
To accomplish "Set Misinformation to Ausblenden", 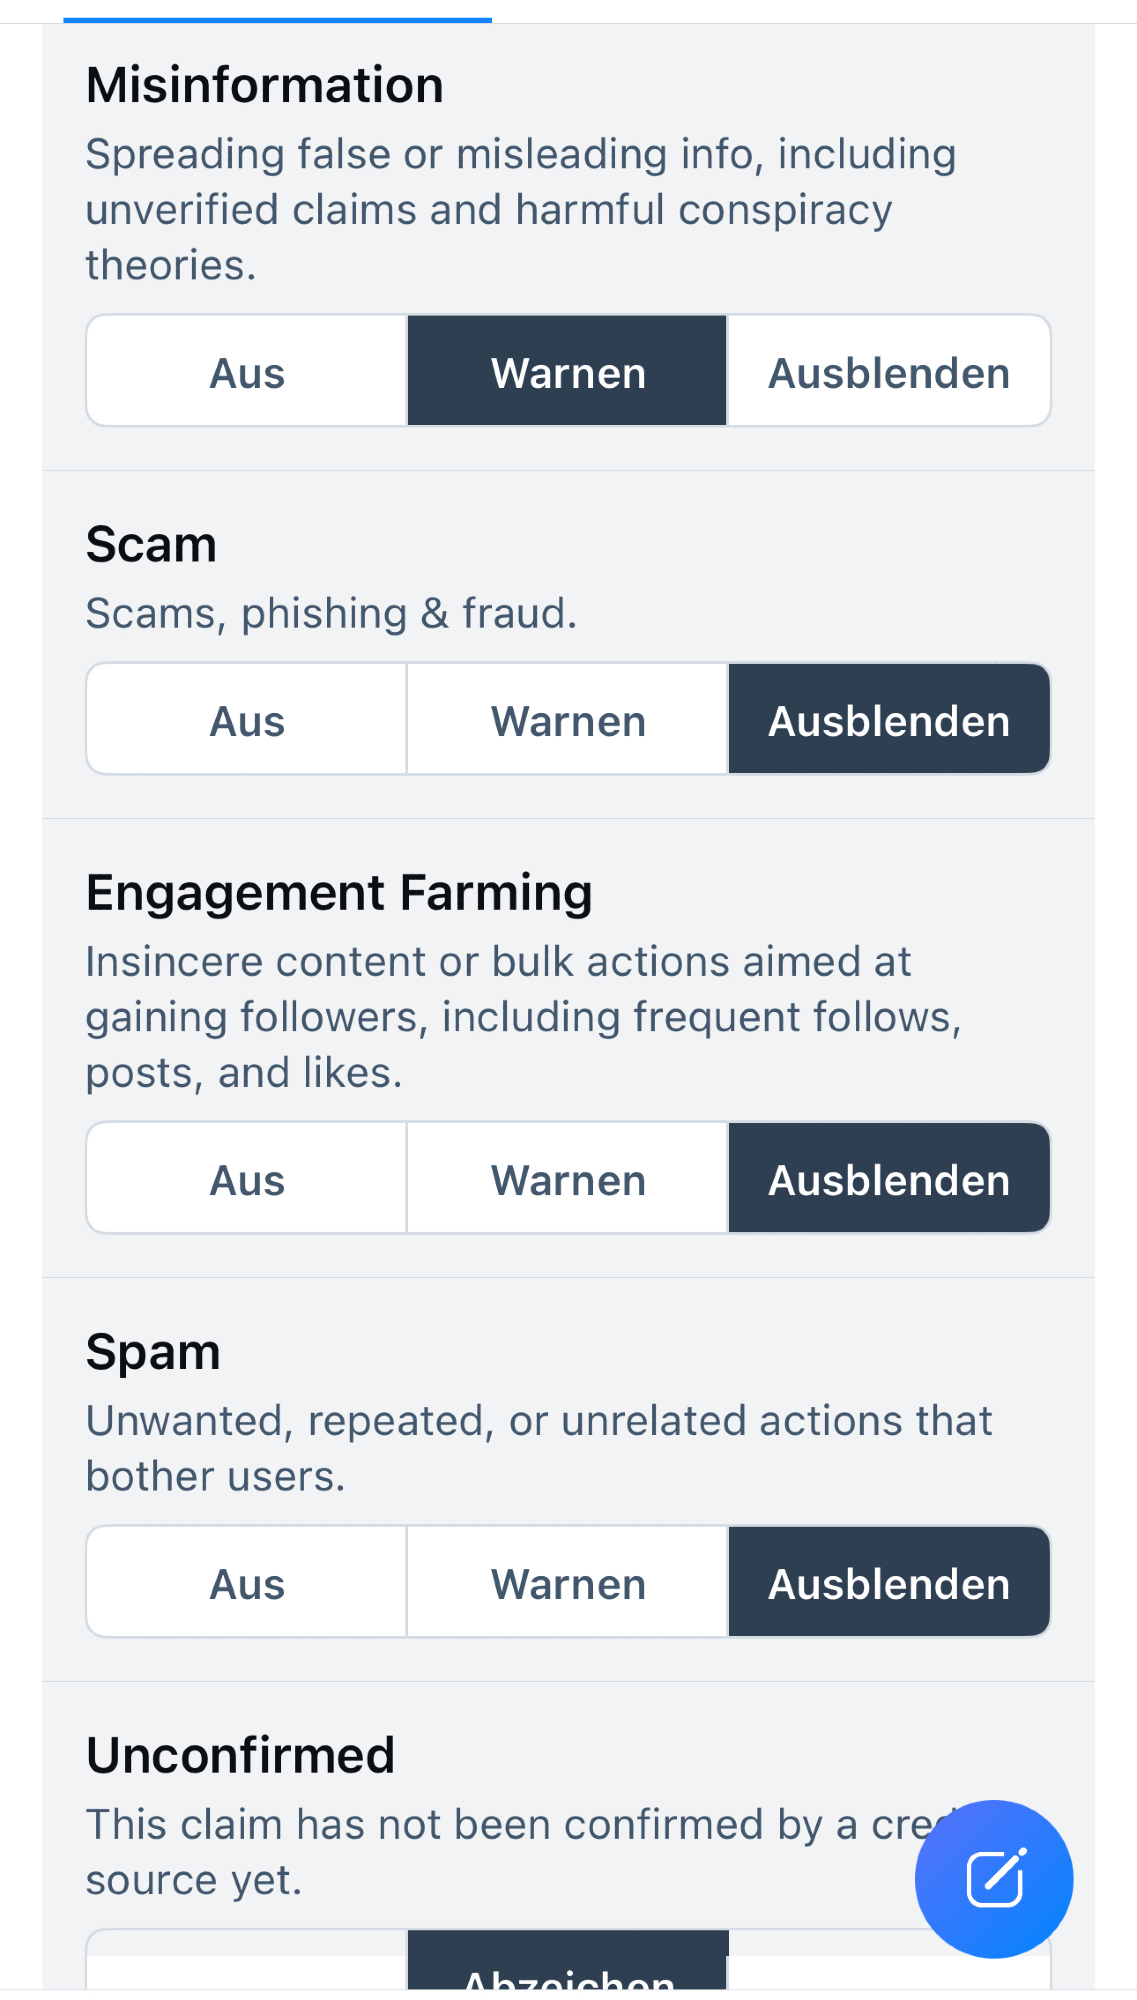I will 888,372.
